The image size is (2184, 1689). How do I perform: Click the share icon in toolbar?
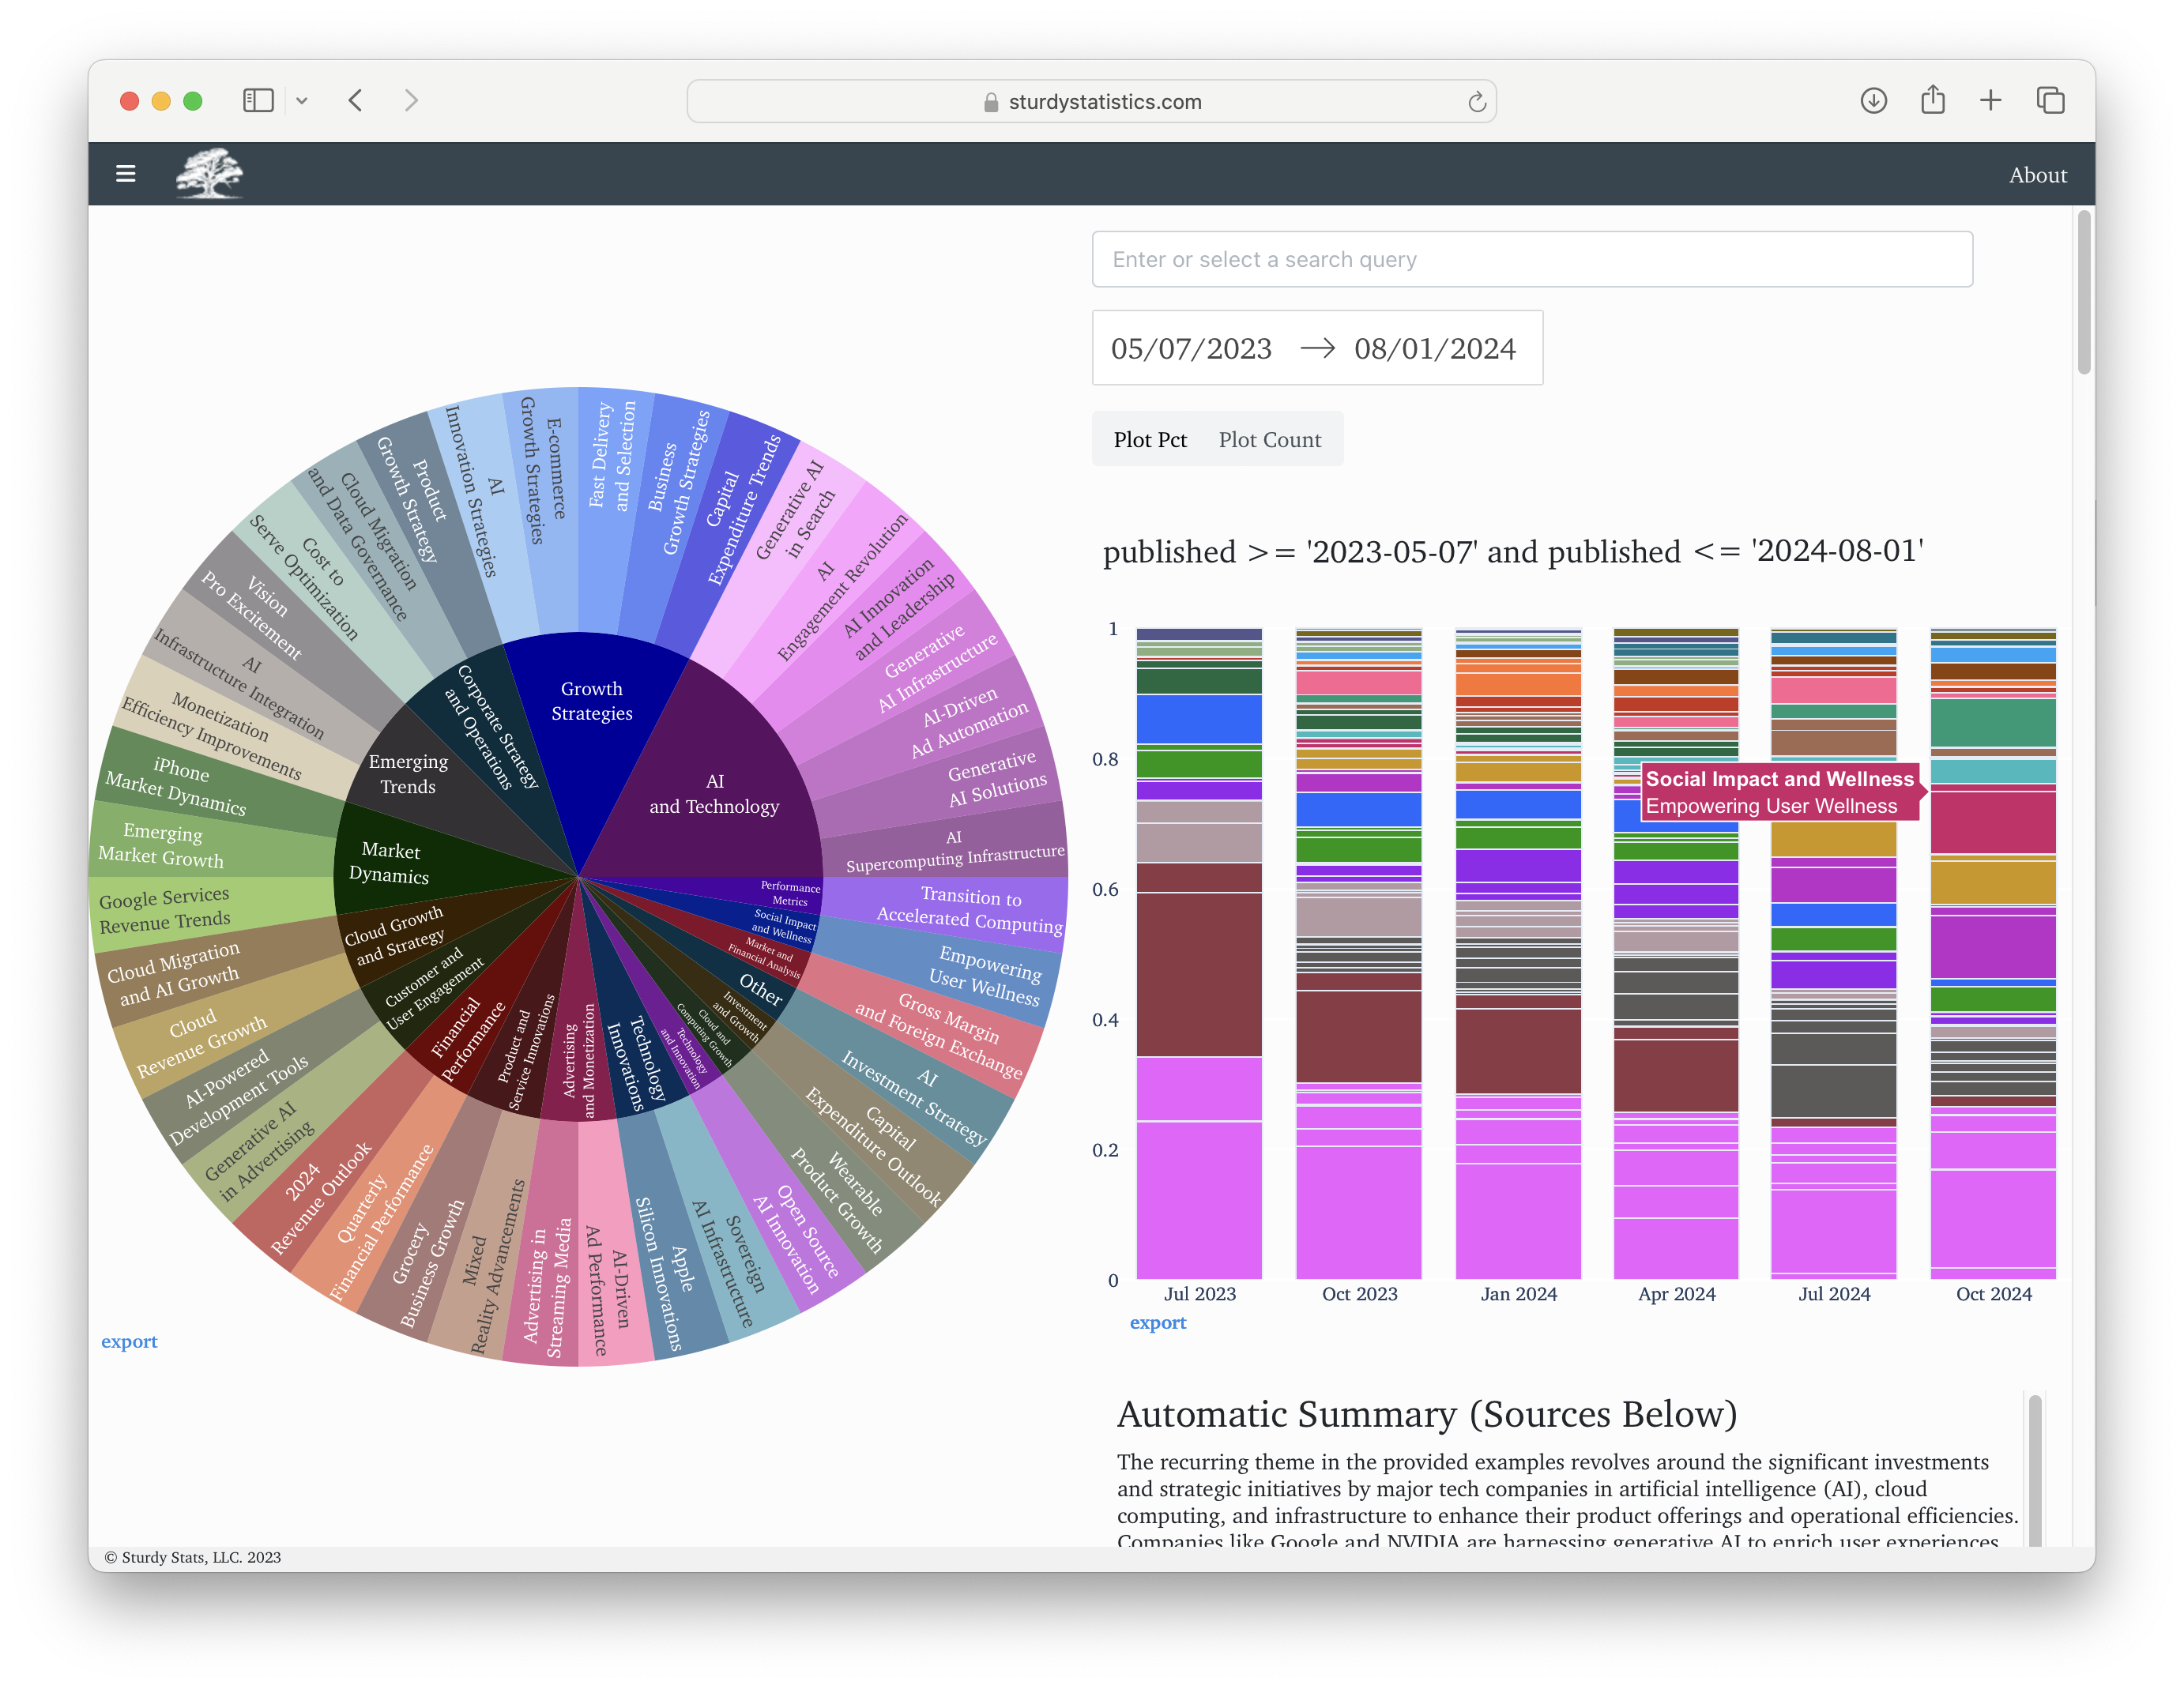[1932, 101]
